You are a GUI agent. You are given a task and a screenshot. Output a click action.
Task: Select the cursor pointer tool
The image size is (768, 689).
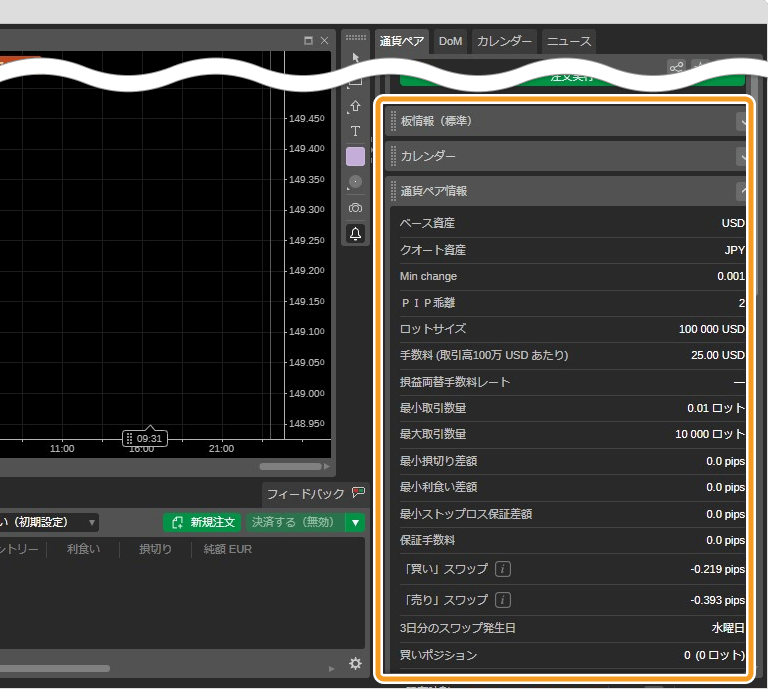[x=356, y=57]
